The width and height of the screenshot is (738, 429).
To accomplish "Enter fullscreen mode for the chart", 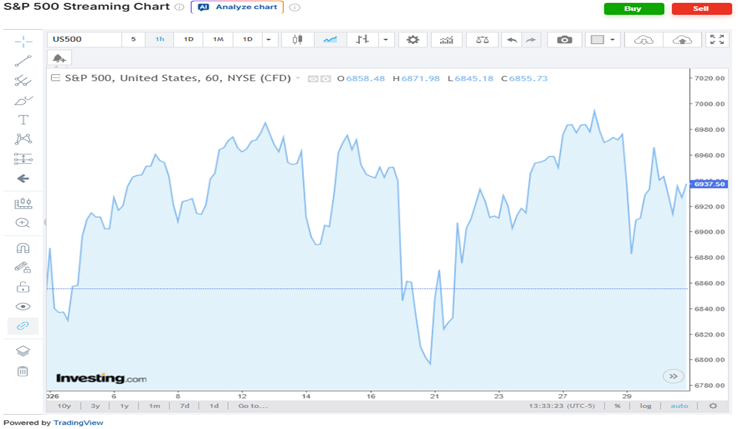I will (716, 40).
